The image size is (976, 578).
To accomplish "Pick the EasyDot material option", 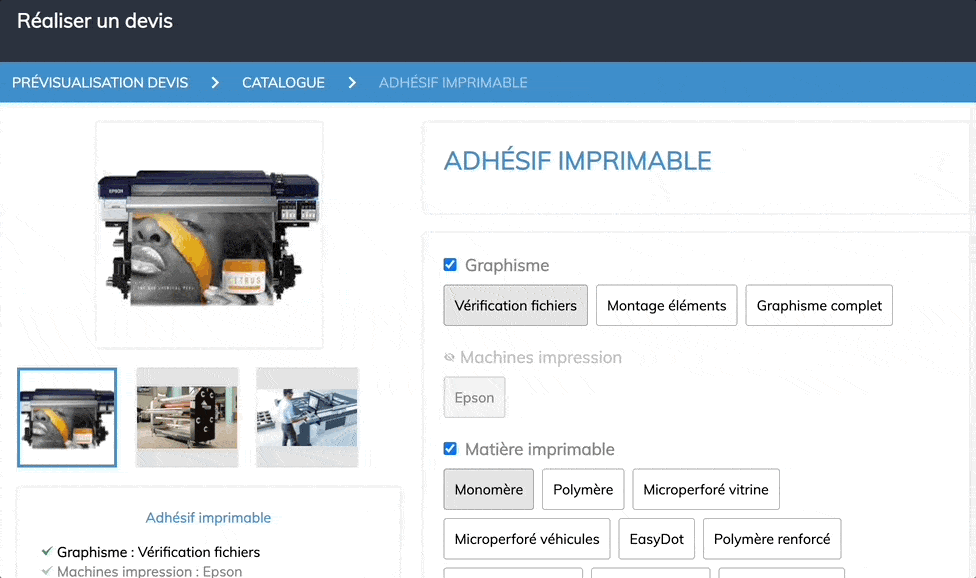I will click(x=656, y=539).
